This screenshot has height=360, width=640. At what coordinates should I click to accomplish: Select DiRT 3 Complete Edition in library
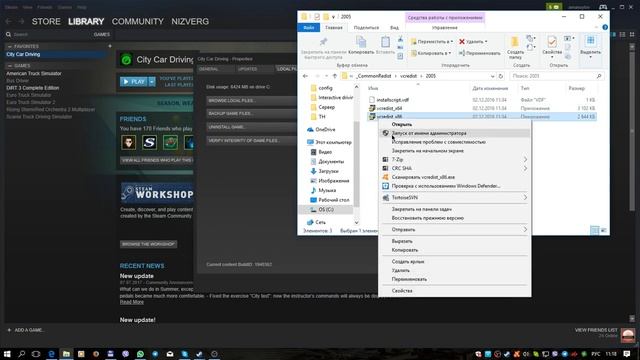(x=33, y=88)
